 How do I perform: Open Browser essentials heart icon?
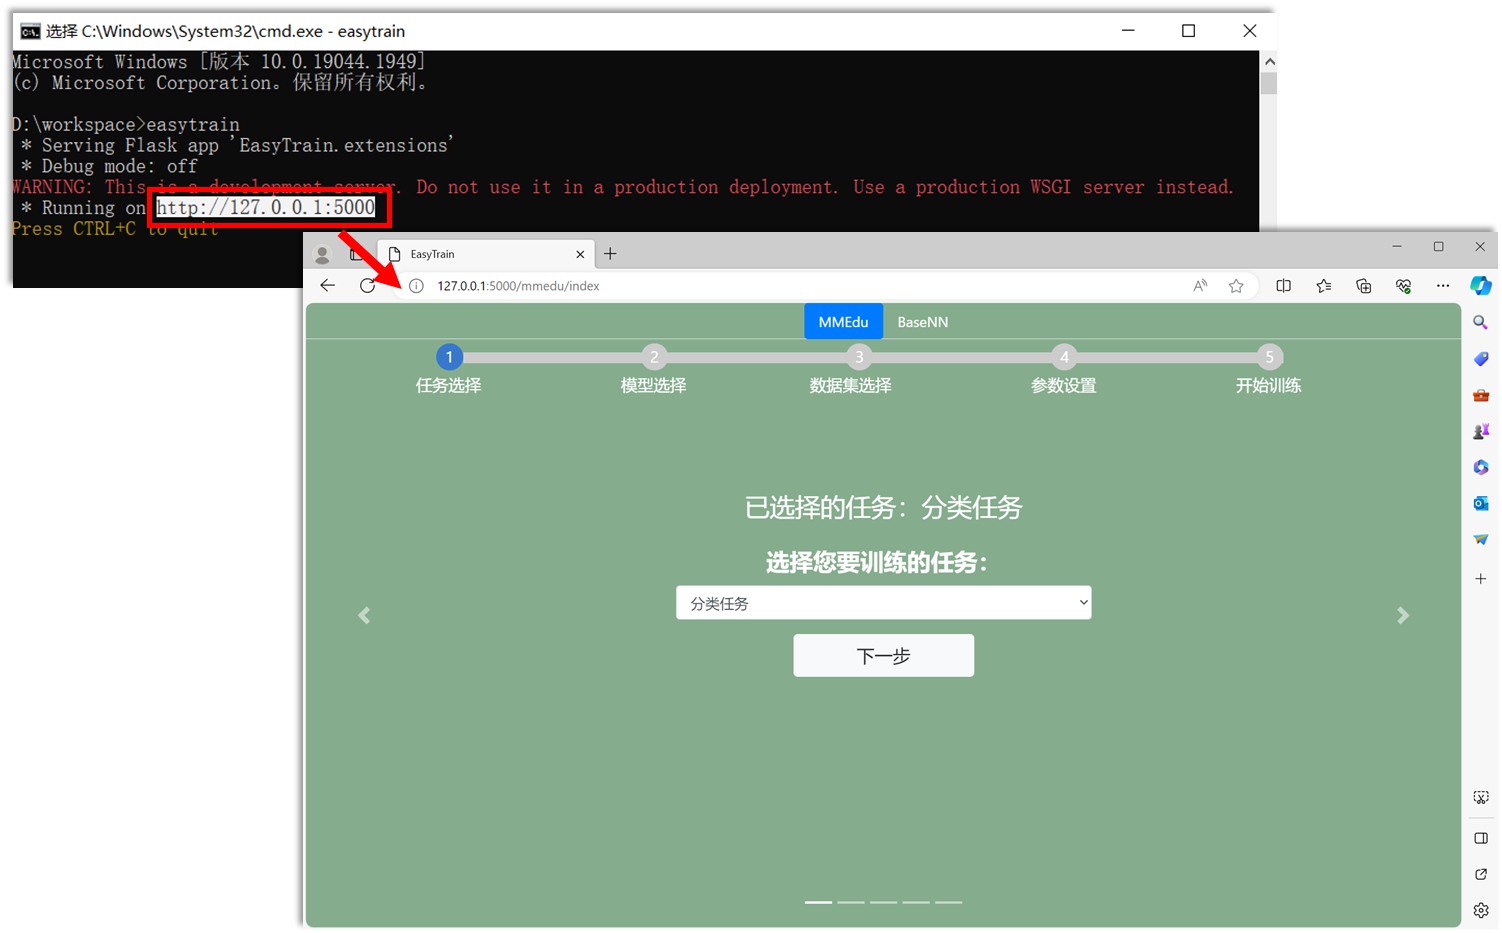pyautogui.click(x=1403, y=286)
